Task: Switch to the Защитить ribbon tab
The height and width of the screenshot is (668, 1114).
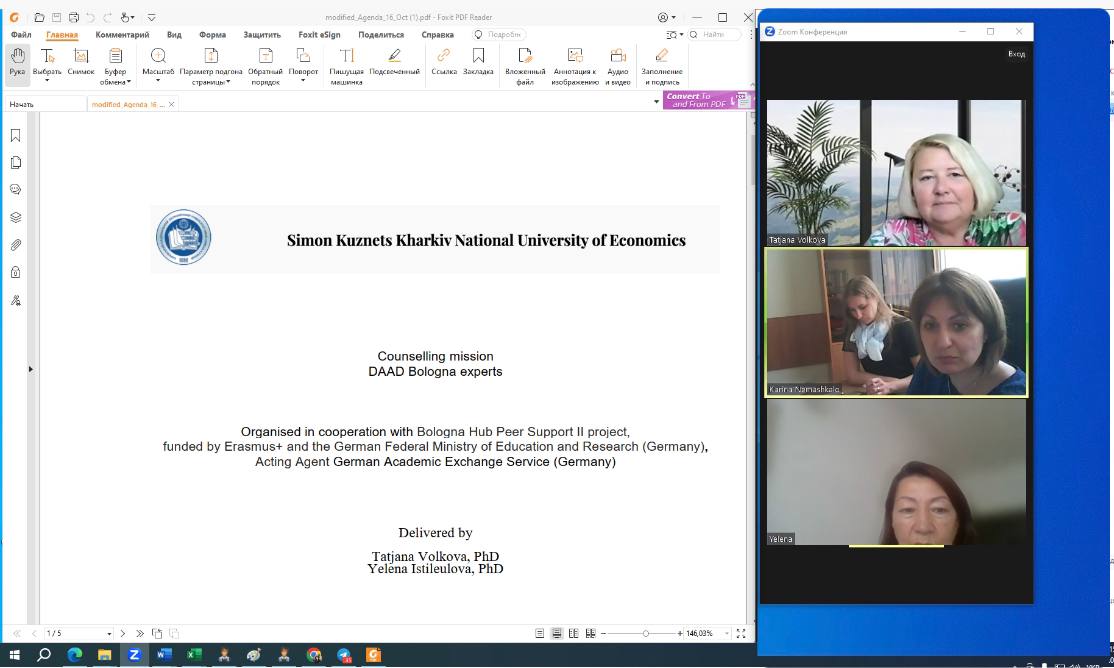Action: tap(262, 34)
